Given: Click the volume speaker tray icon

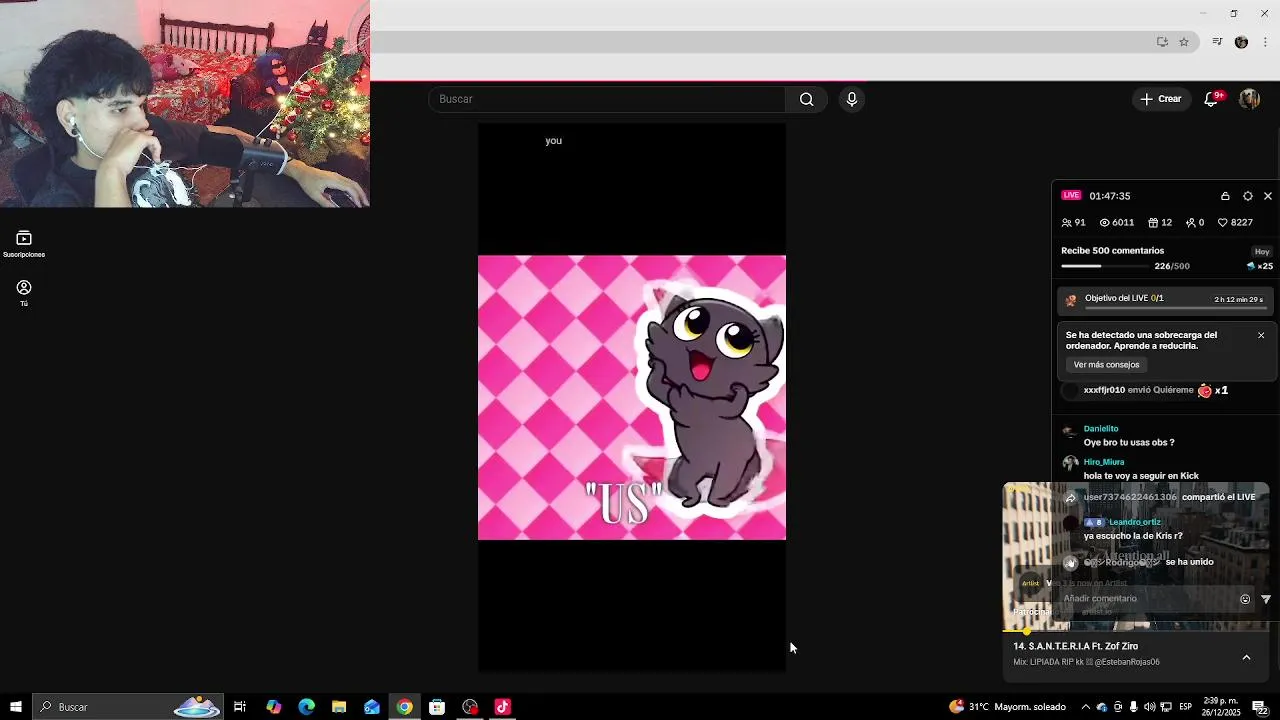Looking at the screenshot, I should pos(1149,707).
